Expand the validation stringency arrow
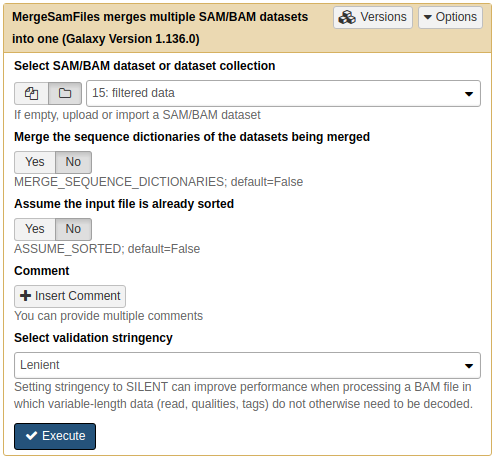This screenshot has width=495, height=461. 469,366
